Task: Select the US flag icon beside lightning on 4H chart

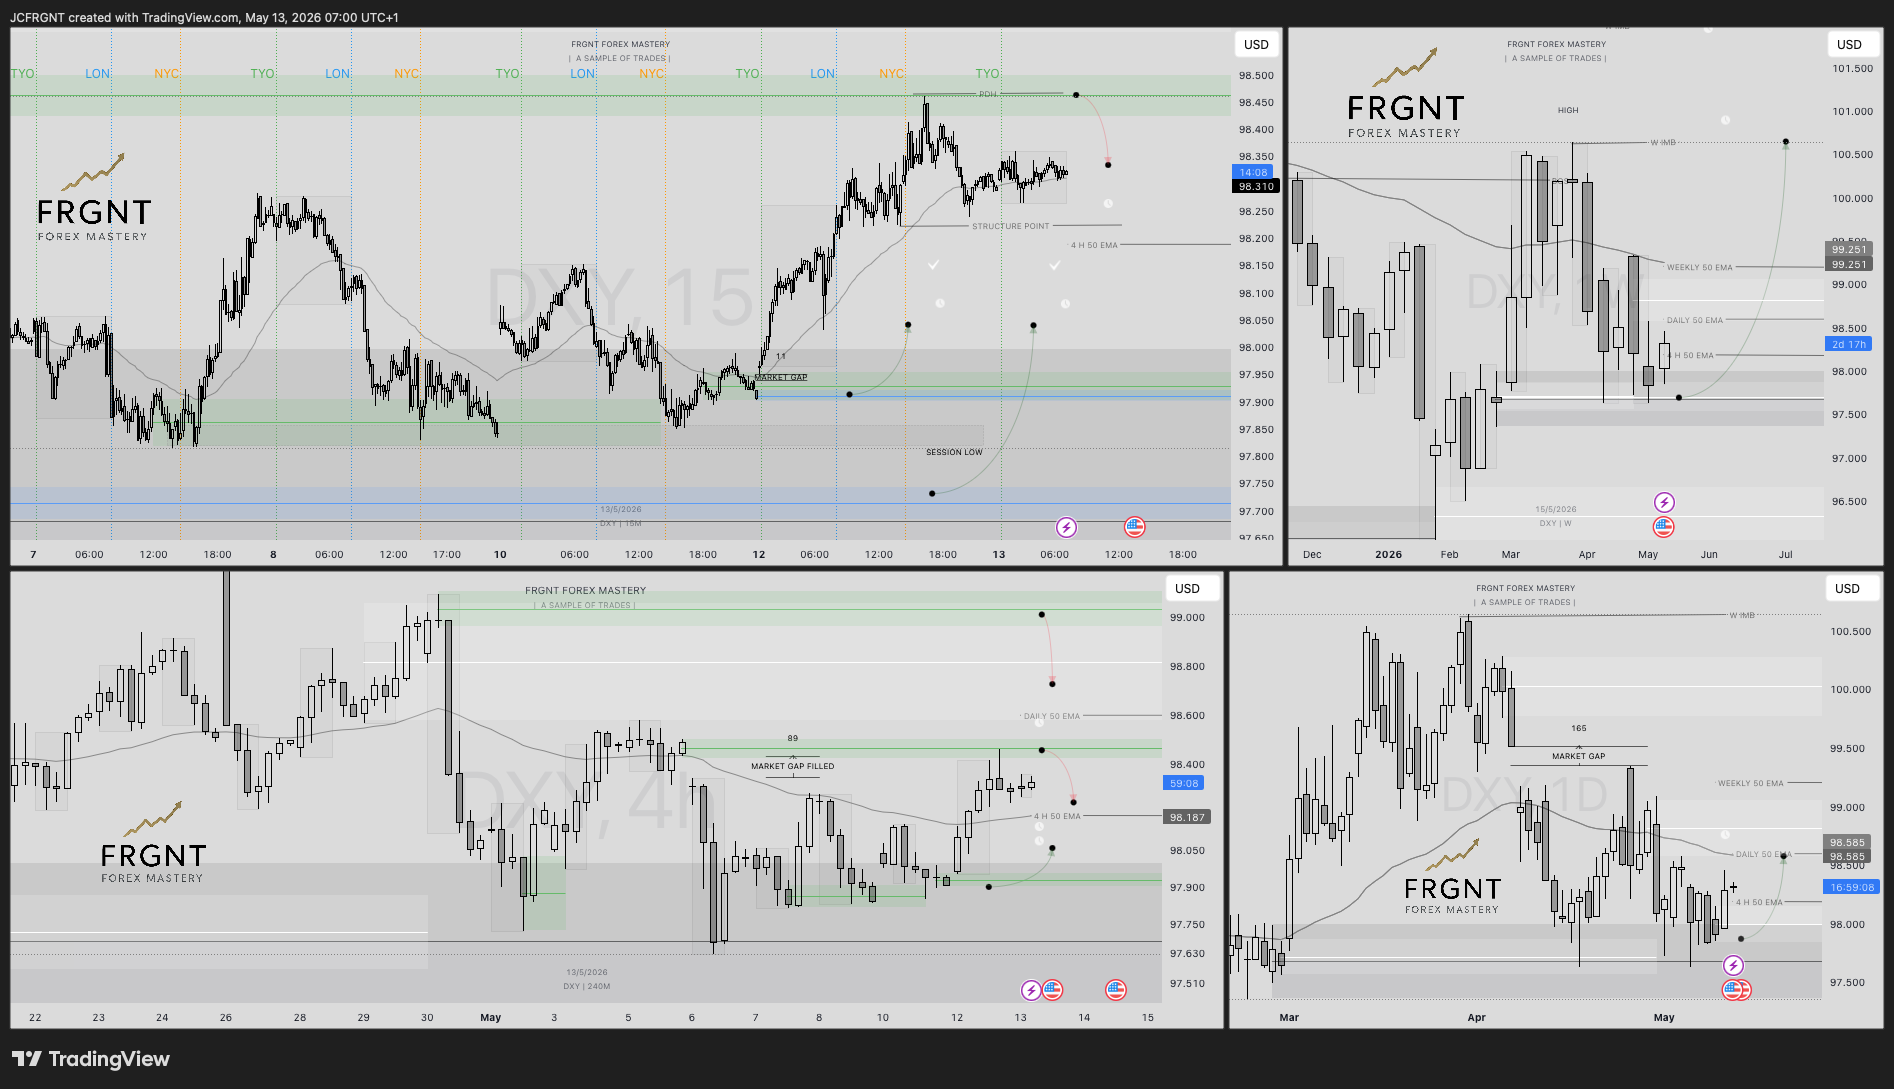Action: (1052, 990)
